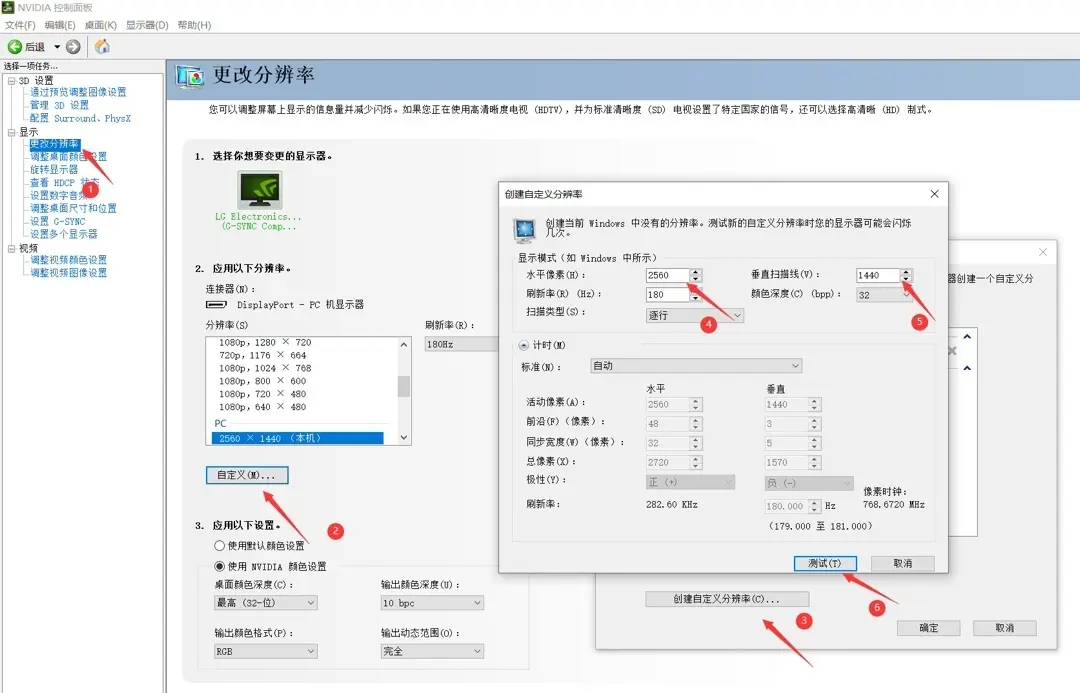Click the forward arrow icon in the toolbar
1080x693 pixels.
pos(73,47)
